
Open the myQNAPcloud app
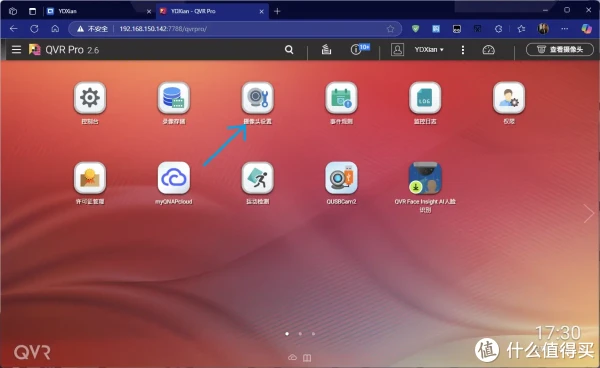pyautogui.click(x=174, y=178)
